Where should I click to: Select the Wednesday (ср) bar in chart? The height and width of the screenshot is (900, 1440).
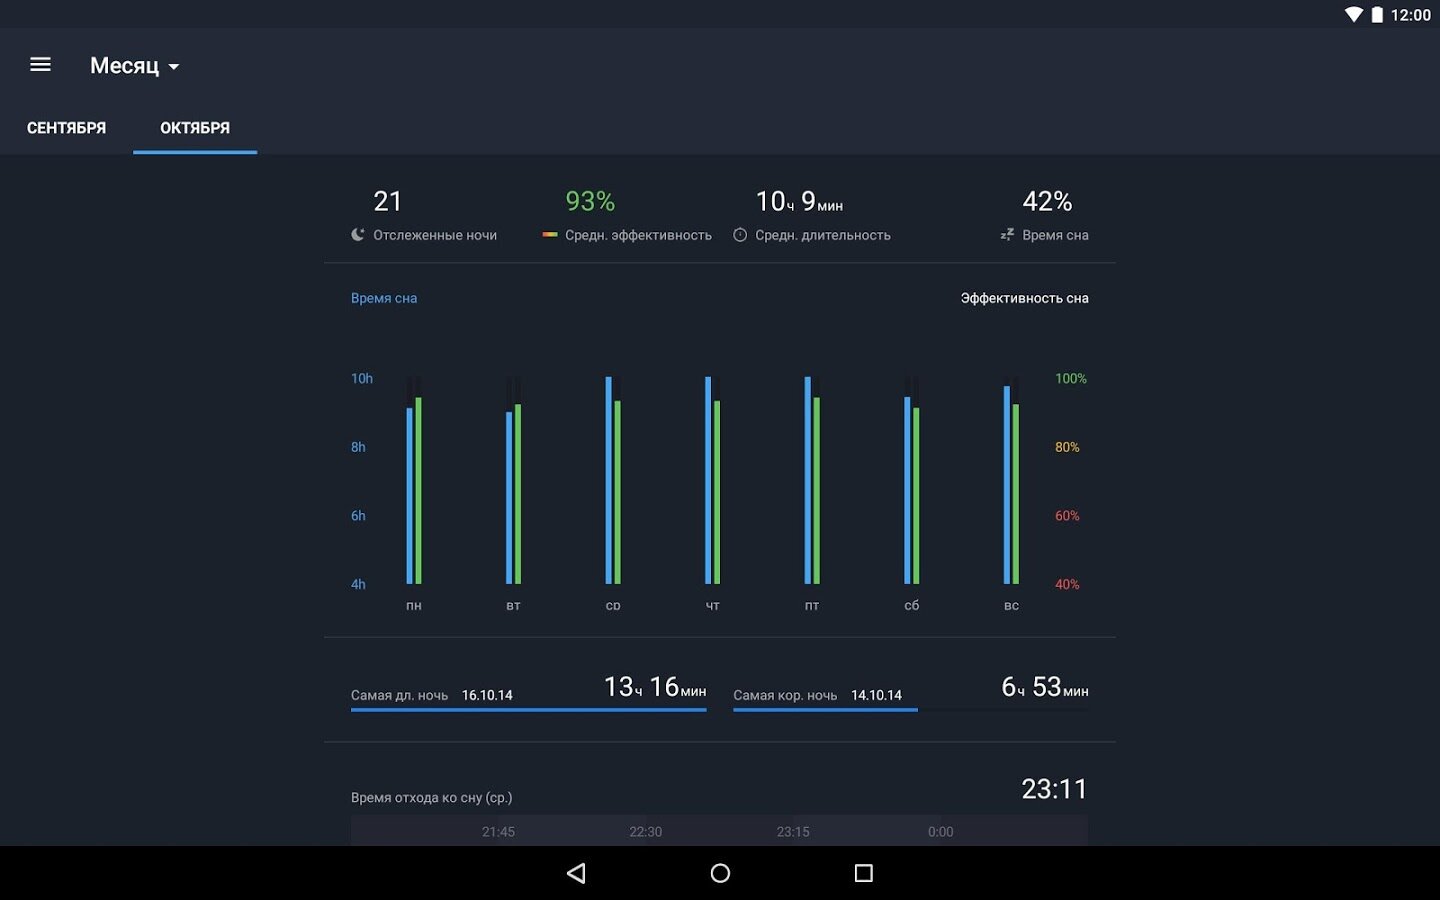(613, 480)
